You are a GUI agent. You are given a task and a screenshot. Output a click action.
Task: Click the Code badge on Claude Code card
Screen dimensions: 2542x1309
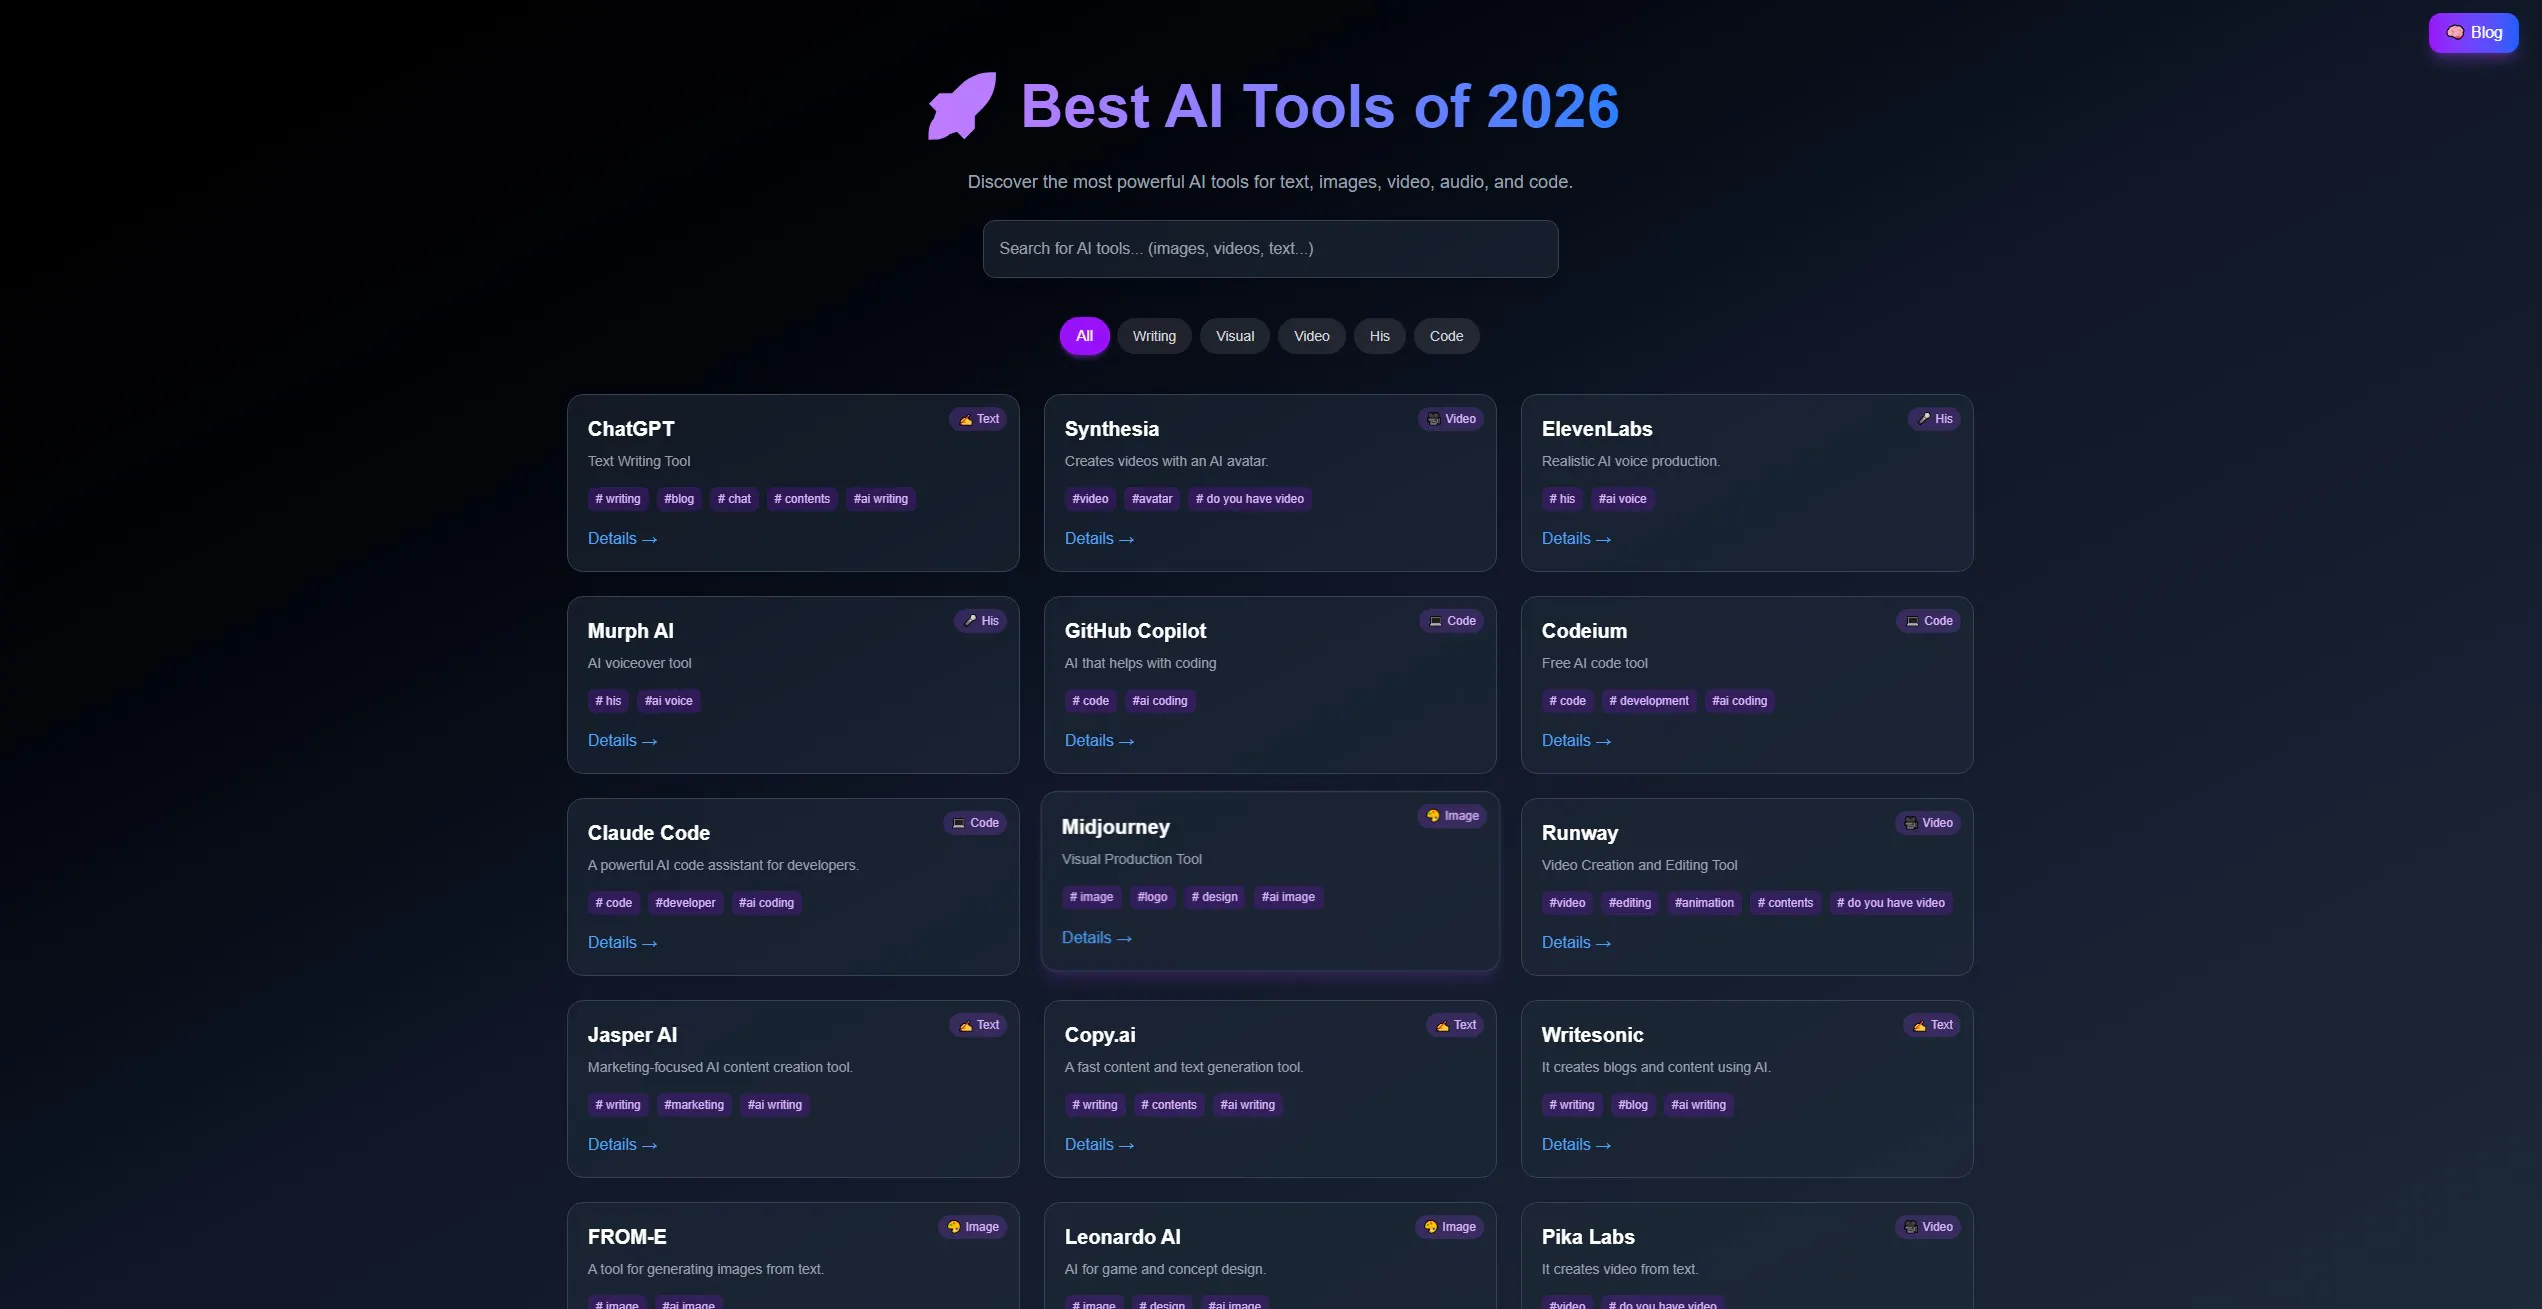click(x=975, y=823)
